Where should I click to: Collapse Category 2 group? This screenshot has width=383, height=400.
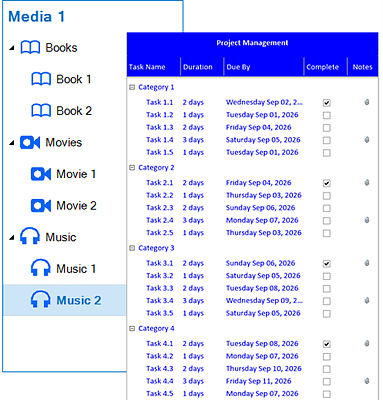tap(132, 168)
